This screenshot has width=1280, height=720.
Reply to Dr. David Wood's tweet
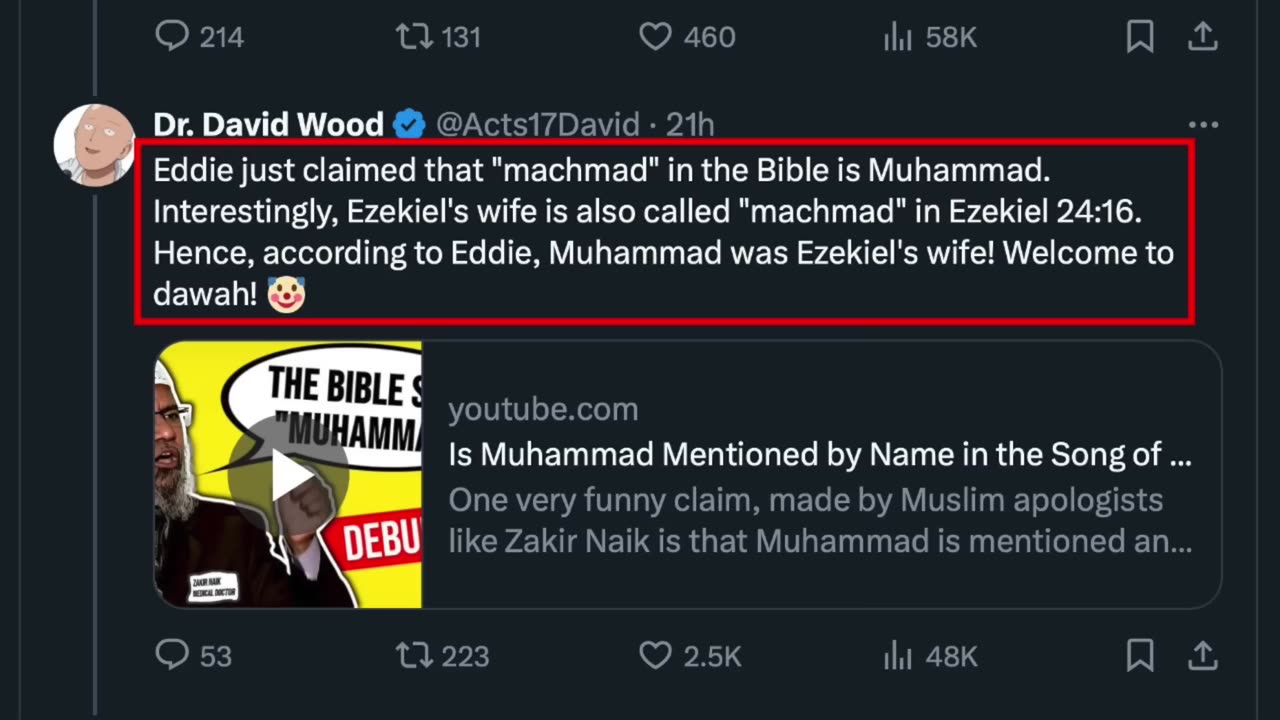(x=172, y=655)
